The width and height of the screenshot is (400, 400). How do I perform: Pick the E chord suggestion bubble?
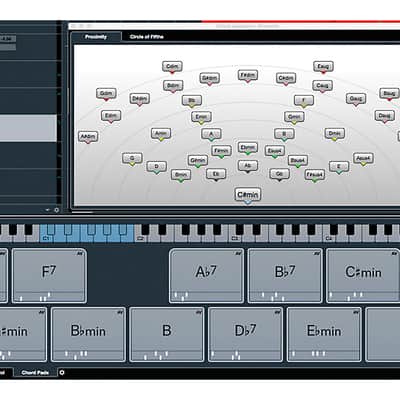click(339, 167)
